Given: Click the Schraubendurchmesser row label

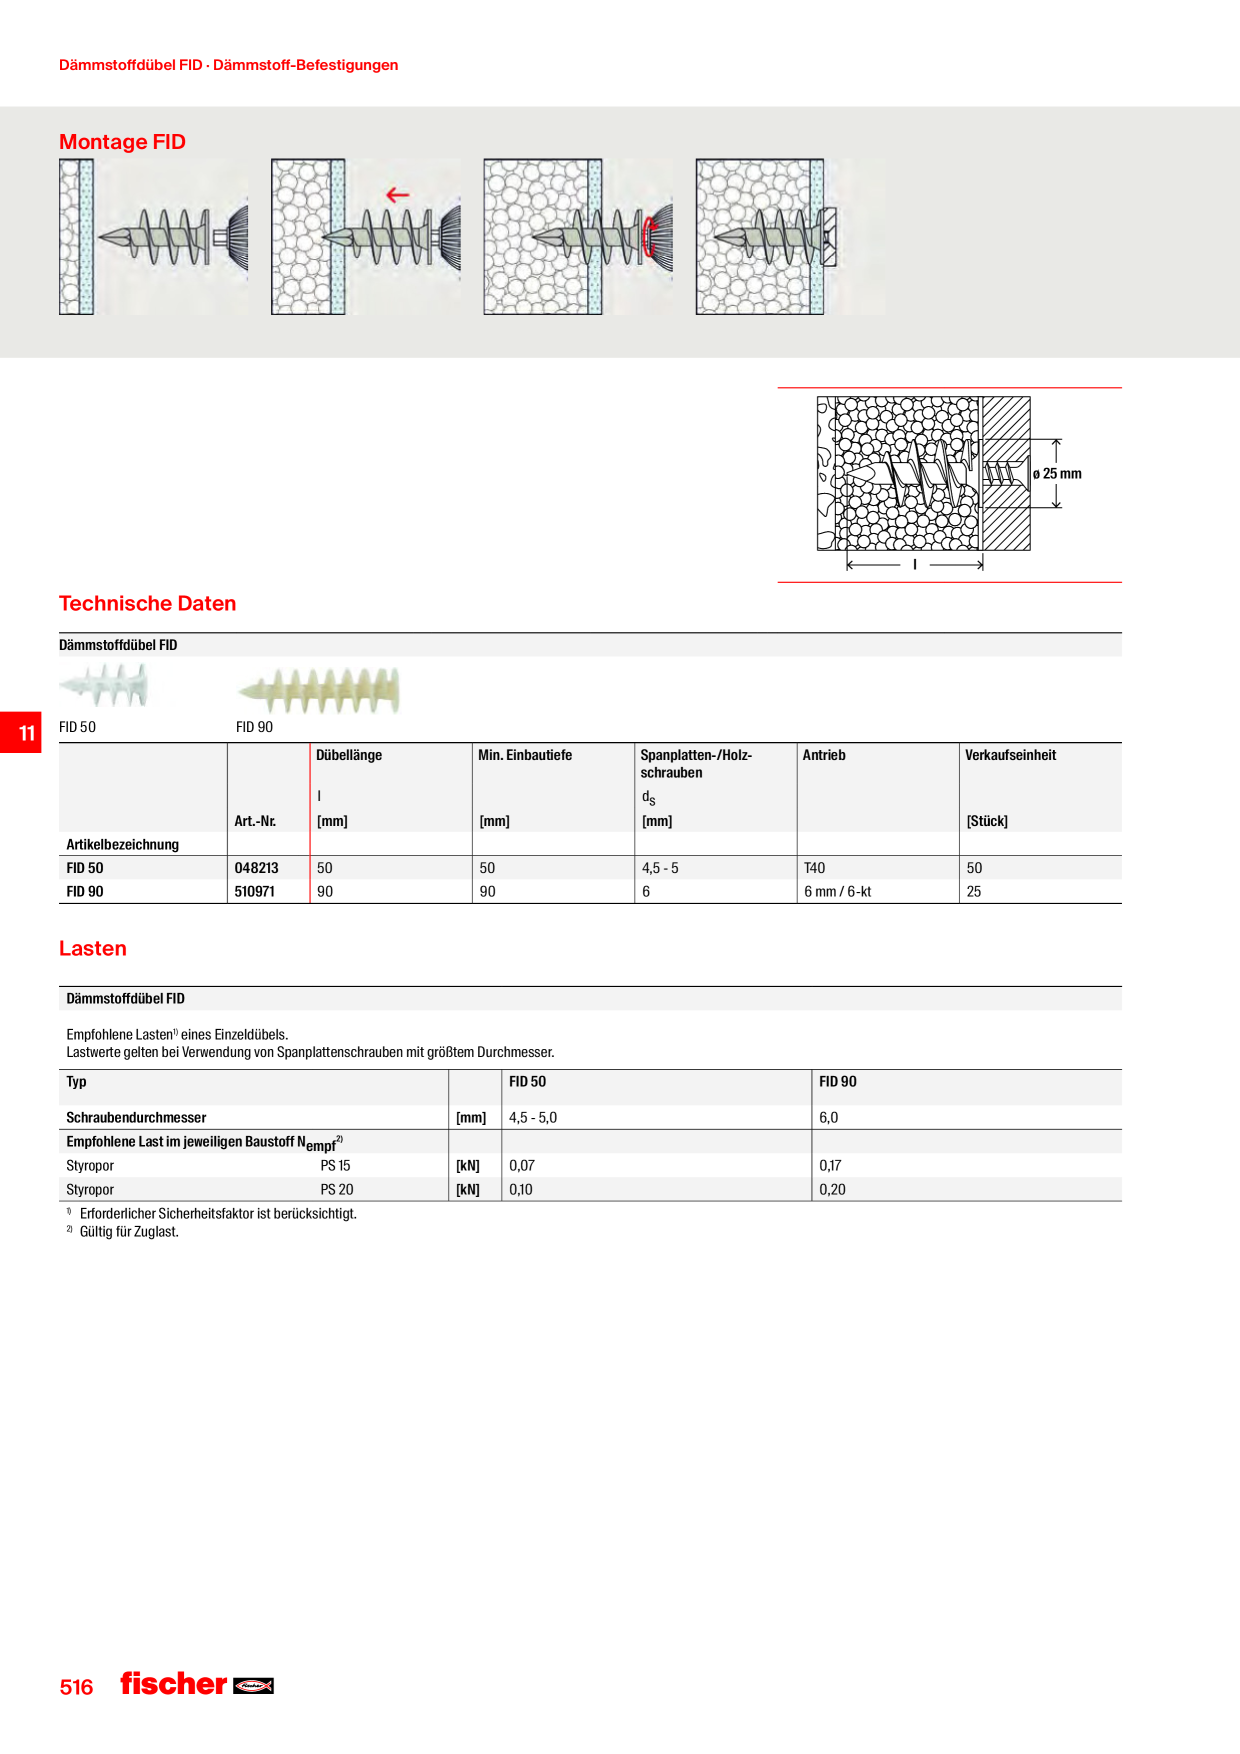Looking at the screenshot, I should click(x=136, y=1117).
